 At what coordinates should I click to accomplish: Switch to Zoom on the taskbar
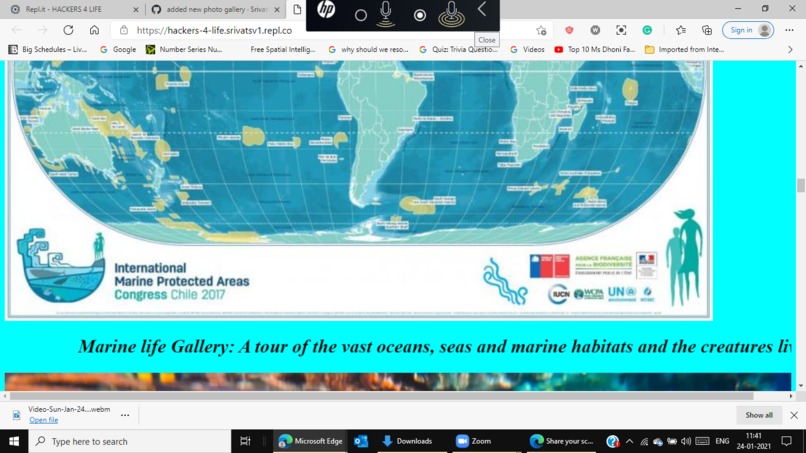[x=474, y=441]
